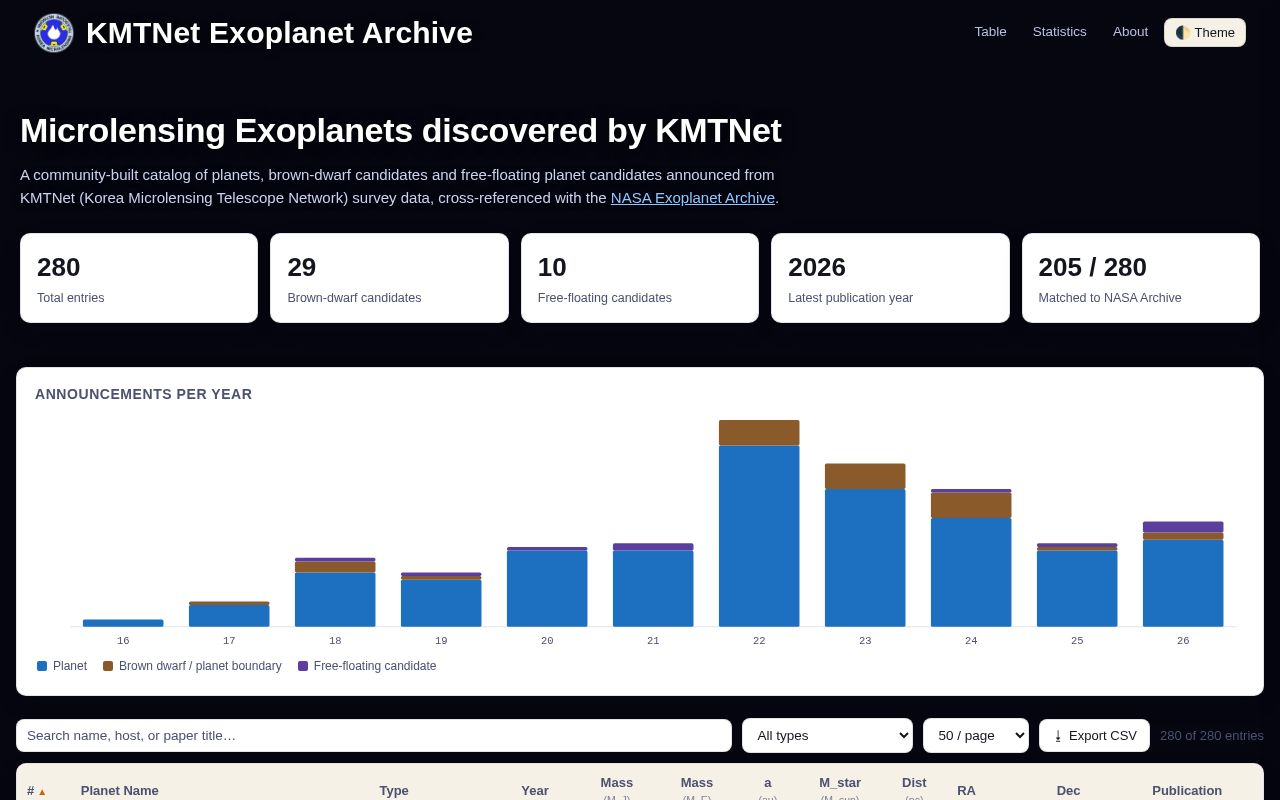Sort by the Planet Name column header
1280x800 pixels.
coord(120,790)
